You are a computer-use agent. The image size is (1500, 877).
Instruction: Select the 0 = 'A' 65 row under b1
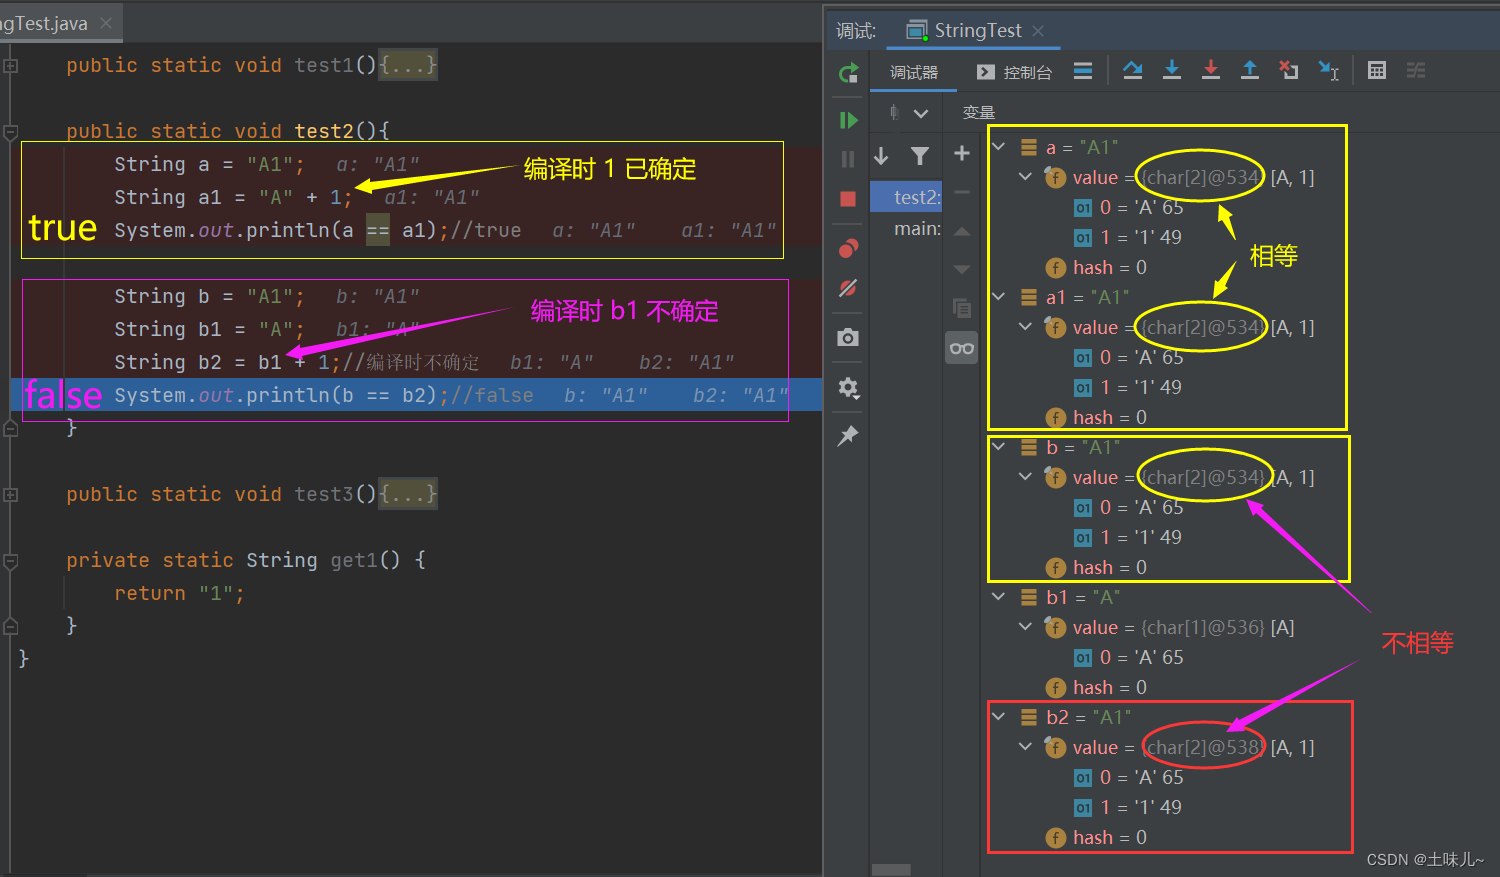[x=1128, y=657]
